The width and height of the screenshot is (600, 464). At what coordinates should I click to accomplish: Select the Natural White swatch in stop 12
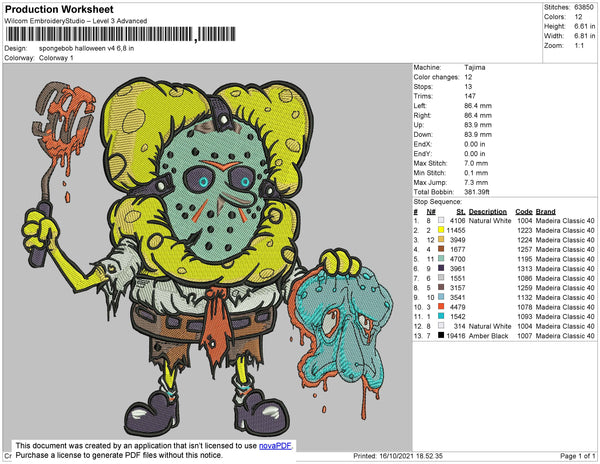pyautogui.click(x=441, y=326)
